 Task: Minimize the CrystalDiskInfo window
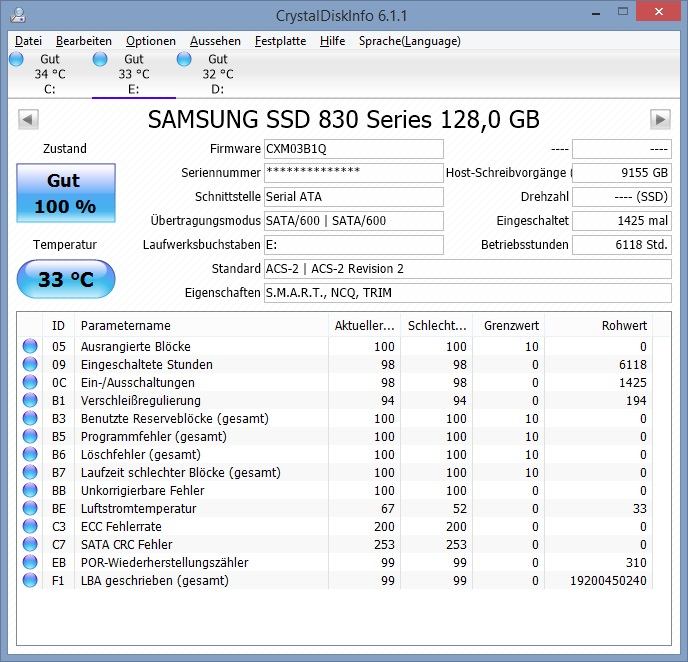click(x=596, y=13)
